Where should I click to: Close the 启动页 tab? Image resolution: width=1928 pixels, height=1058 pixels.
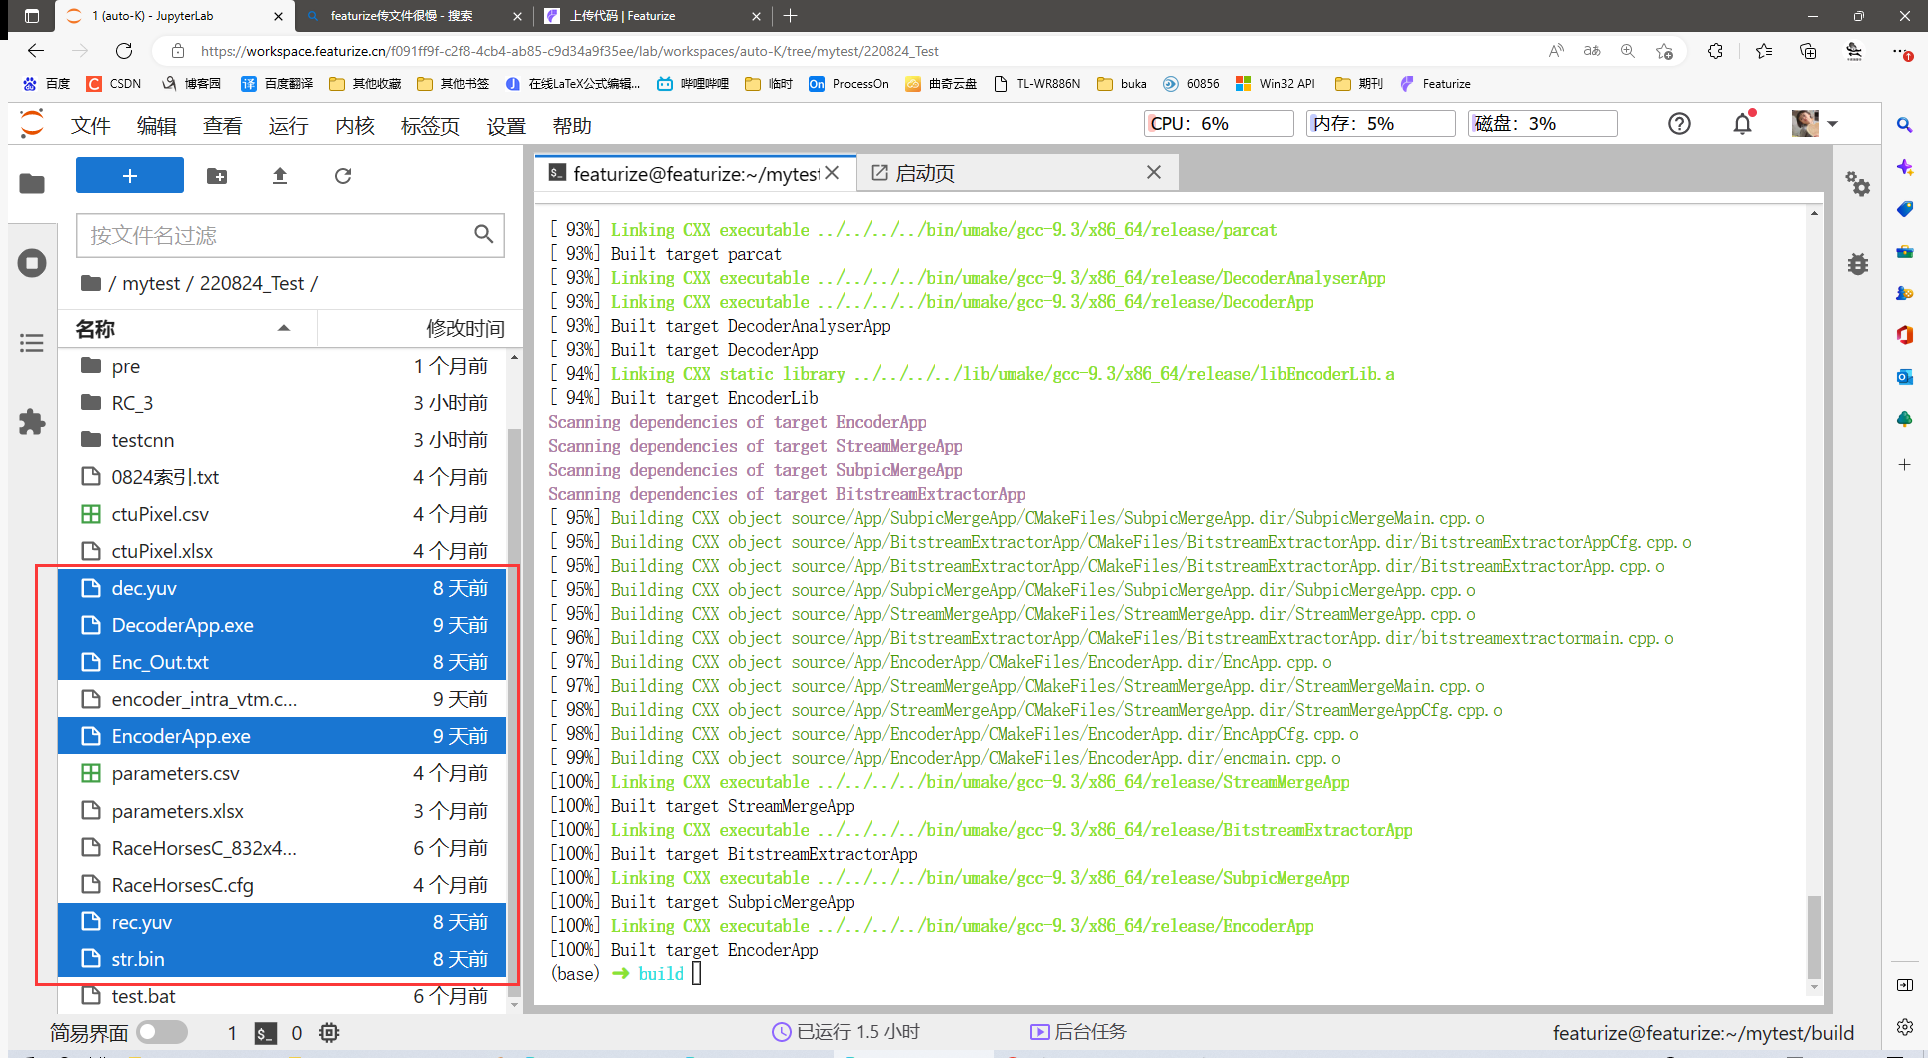pyautogui.click(x=1154, y=172)
